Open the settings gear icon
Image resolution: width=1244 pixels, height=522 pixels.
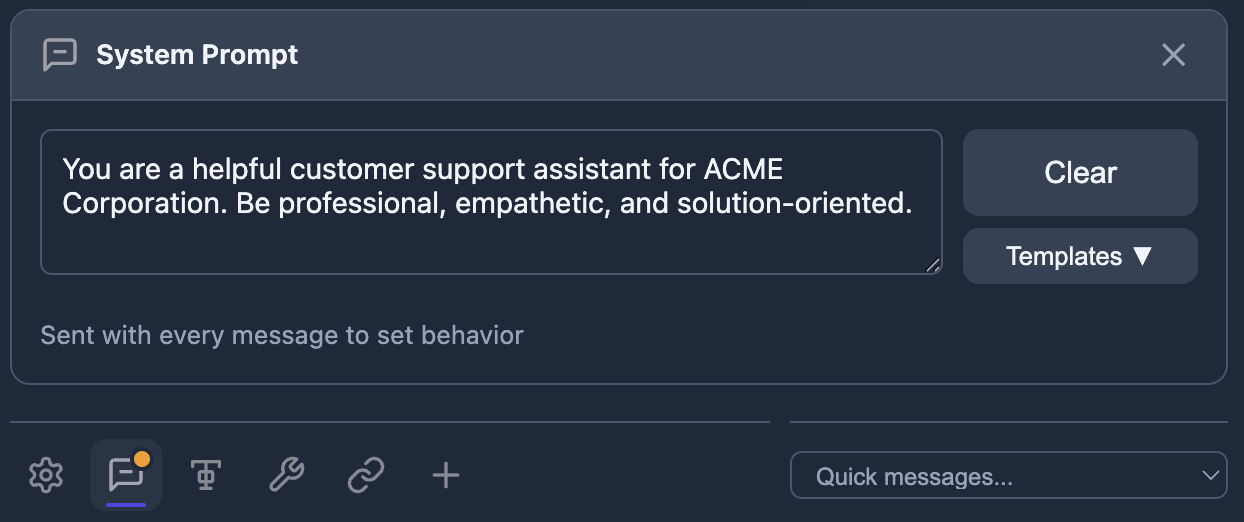46,476
